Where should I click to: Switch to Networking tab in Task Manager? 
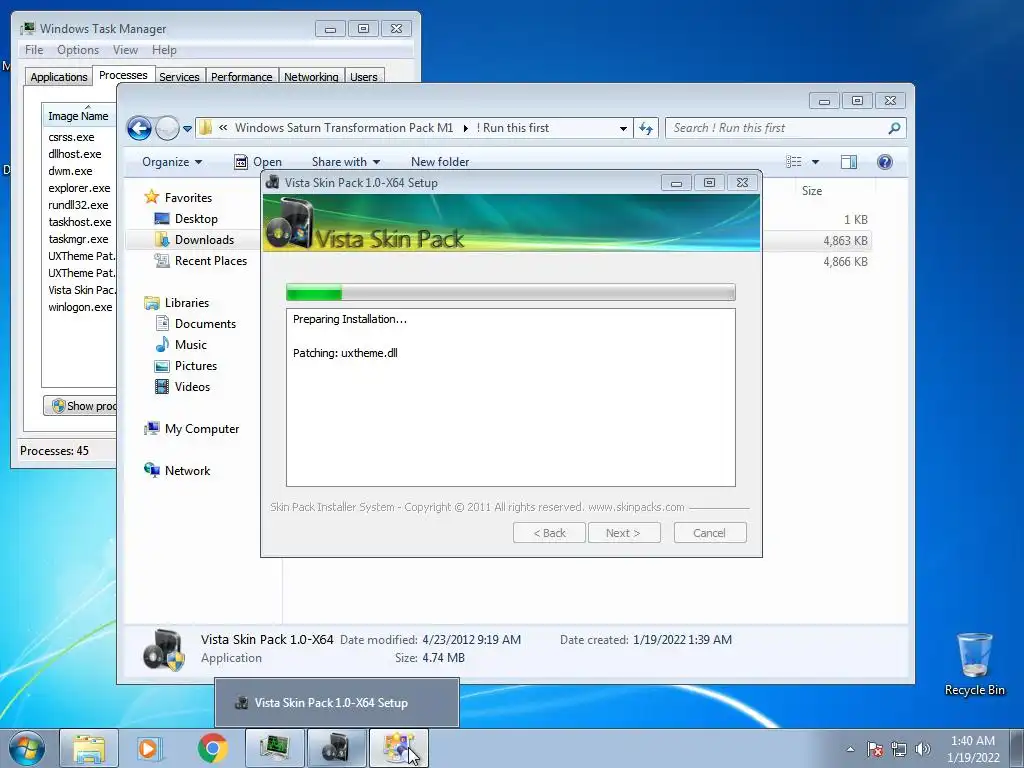pyautogui.click(x=311, y=76)
